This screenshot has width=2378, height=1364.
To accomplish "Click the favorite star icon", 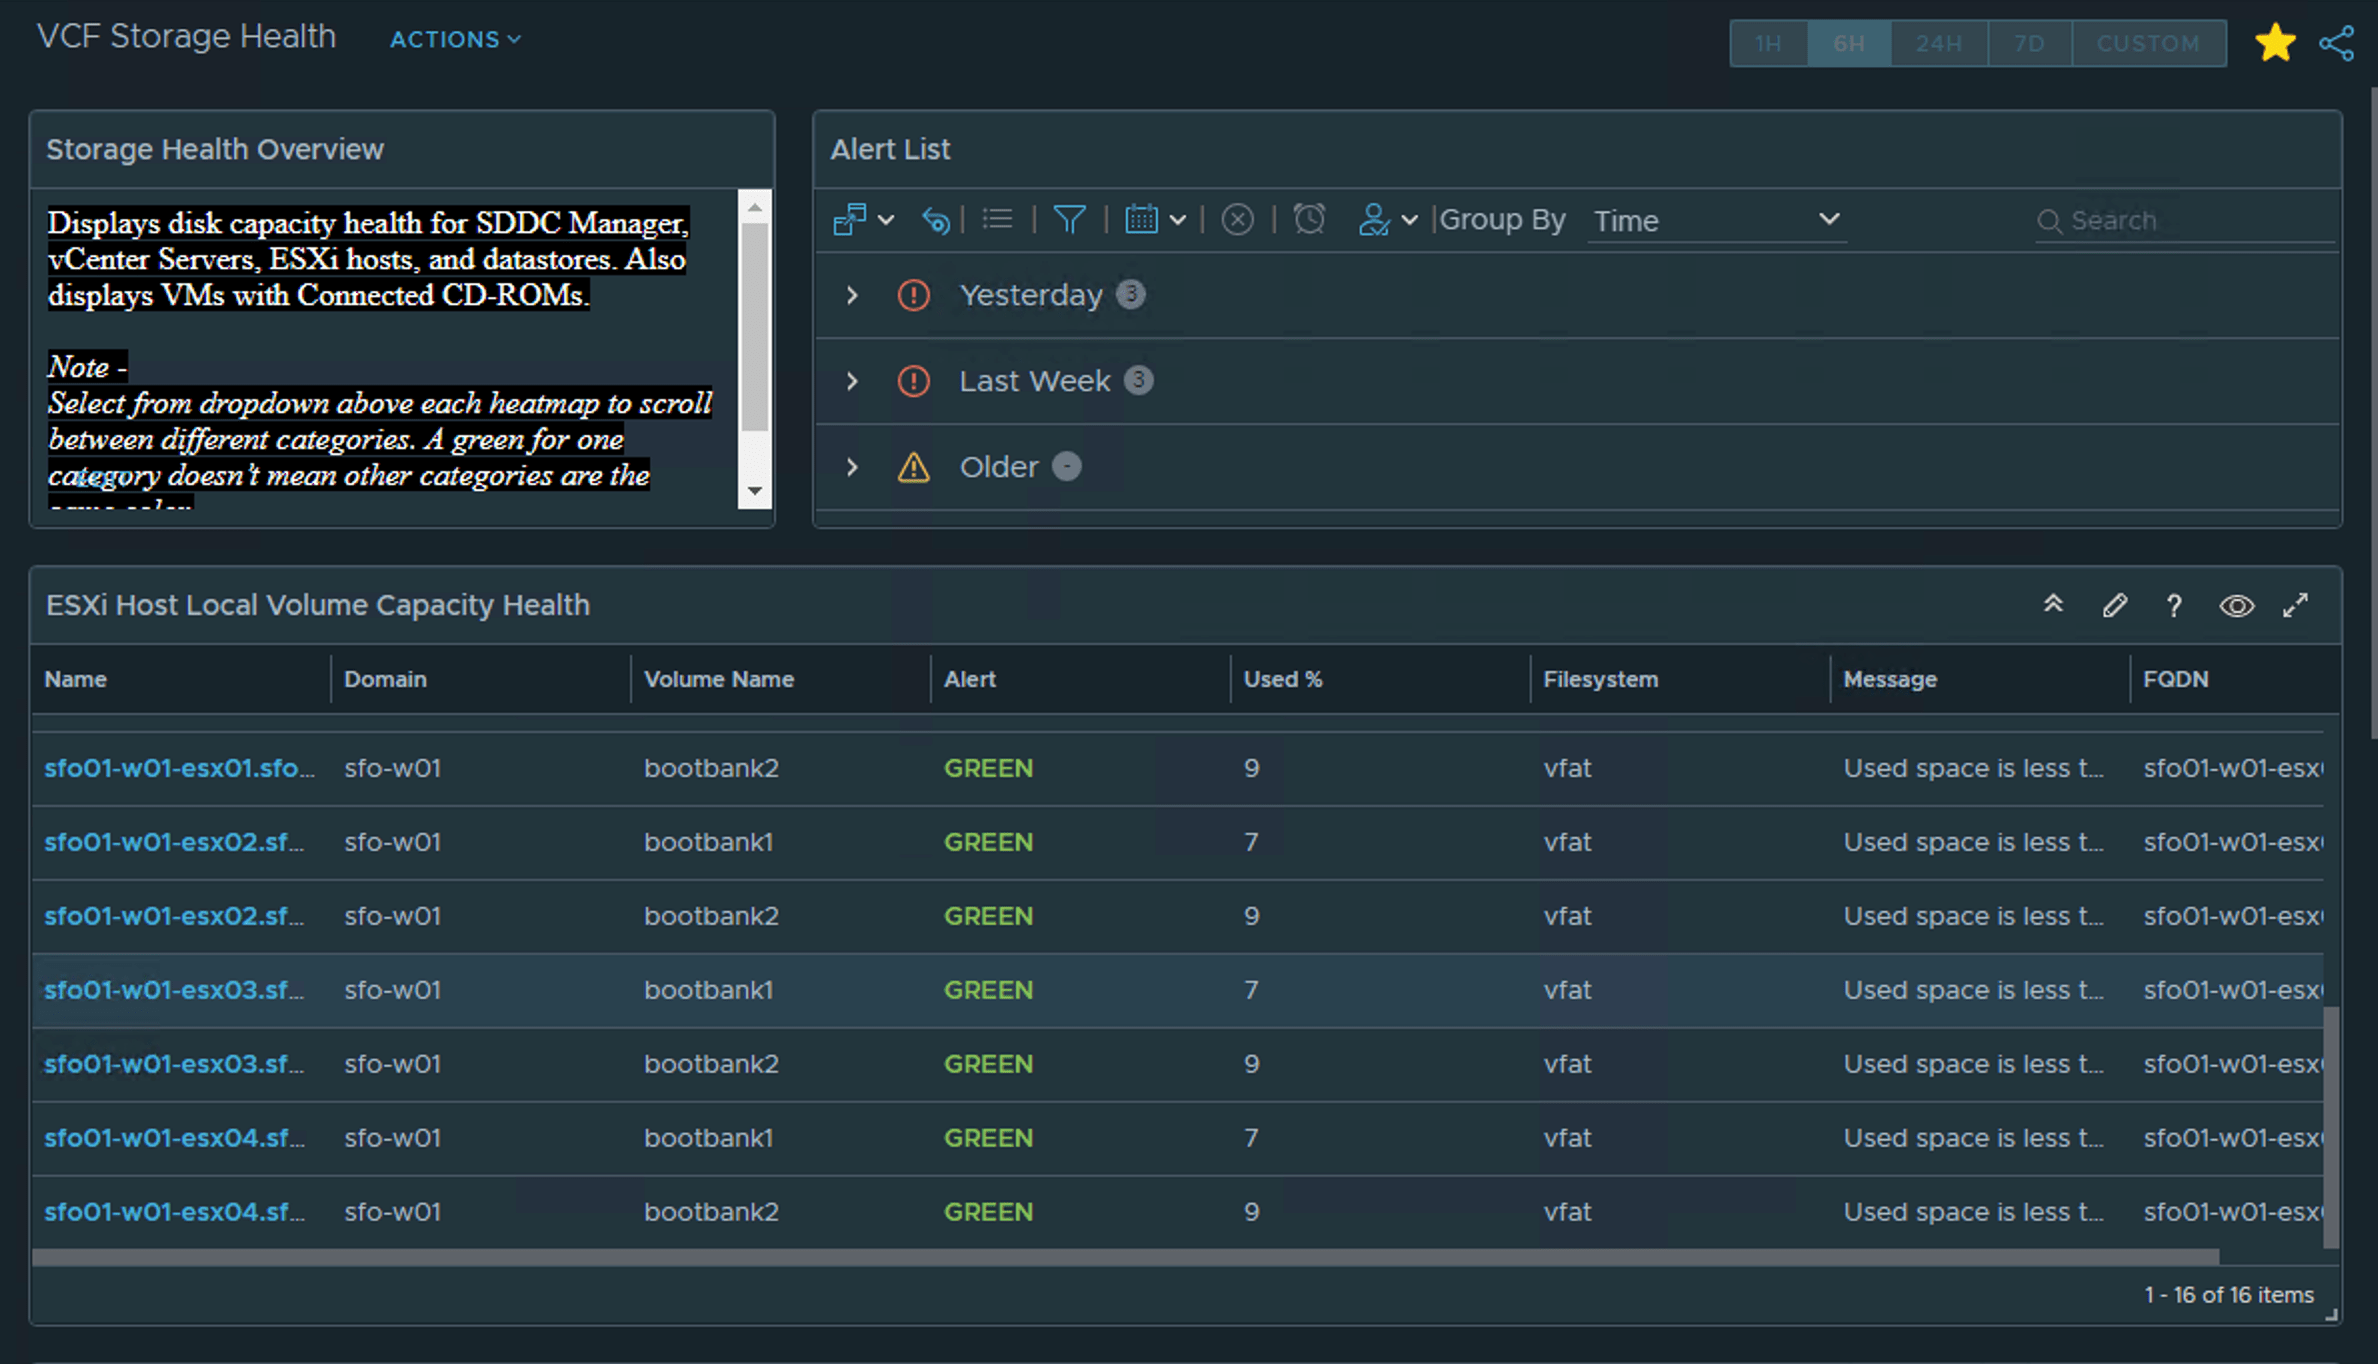I will coord(2274,43).
